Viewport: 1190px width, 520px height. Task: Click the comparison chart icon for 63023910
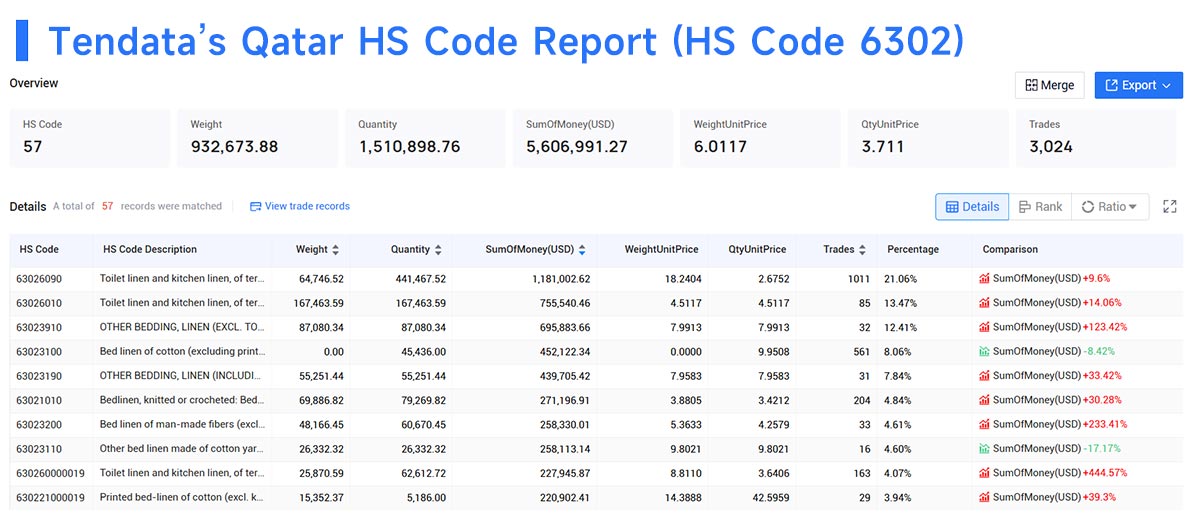click(984, 327)
